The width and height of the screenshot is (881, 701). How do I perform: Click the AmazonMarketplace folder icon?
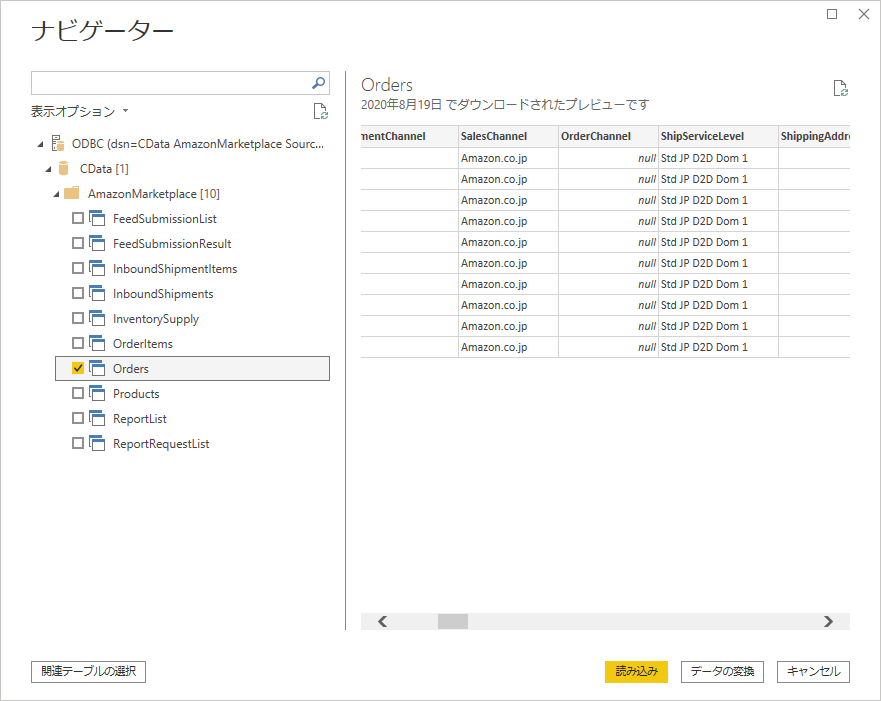coord(72,194)
